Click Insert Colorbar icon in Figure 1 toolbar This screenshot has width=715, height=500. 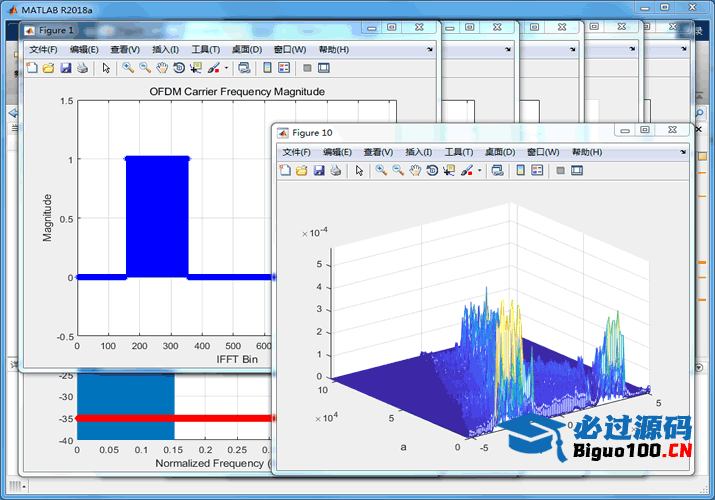tap(267, 68)
